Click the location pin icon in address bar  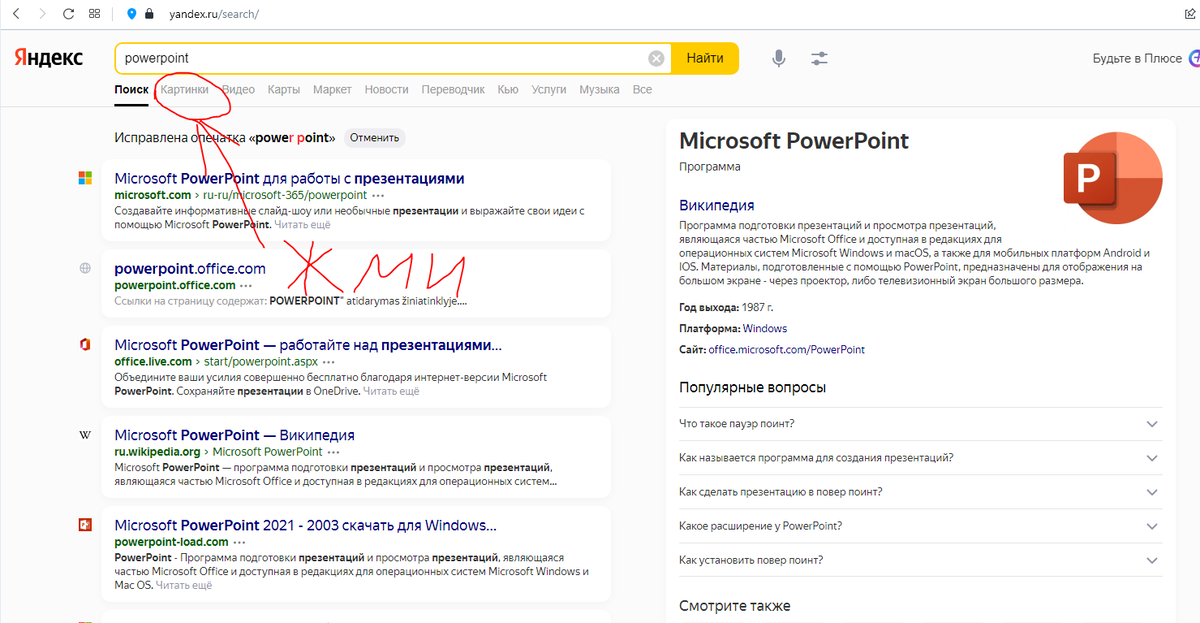pyautogui.click(x=132, y=15)
